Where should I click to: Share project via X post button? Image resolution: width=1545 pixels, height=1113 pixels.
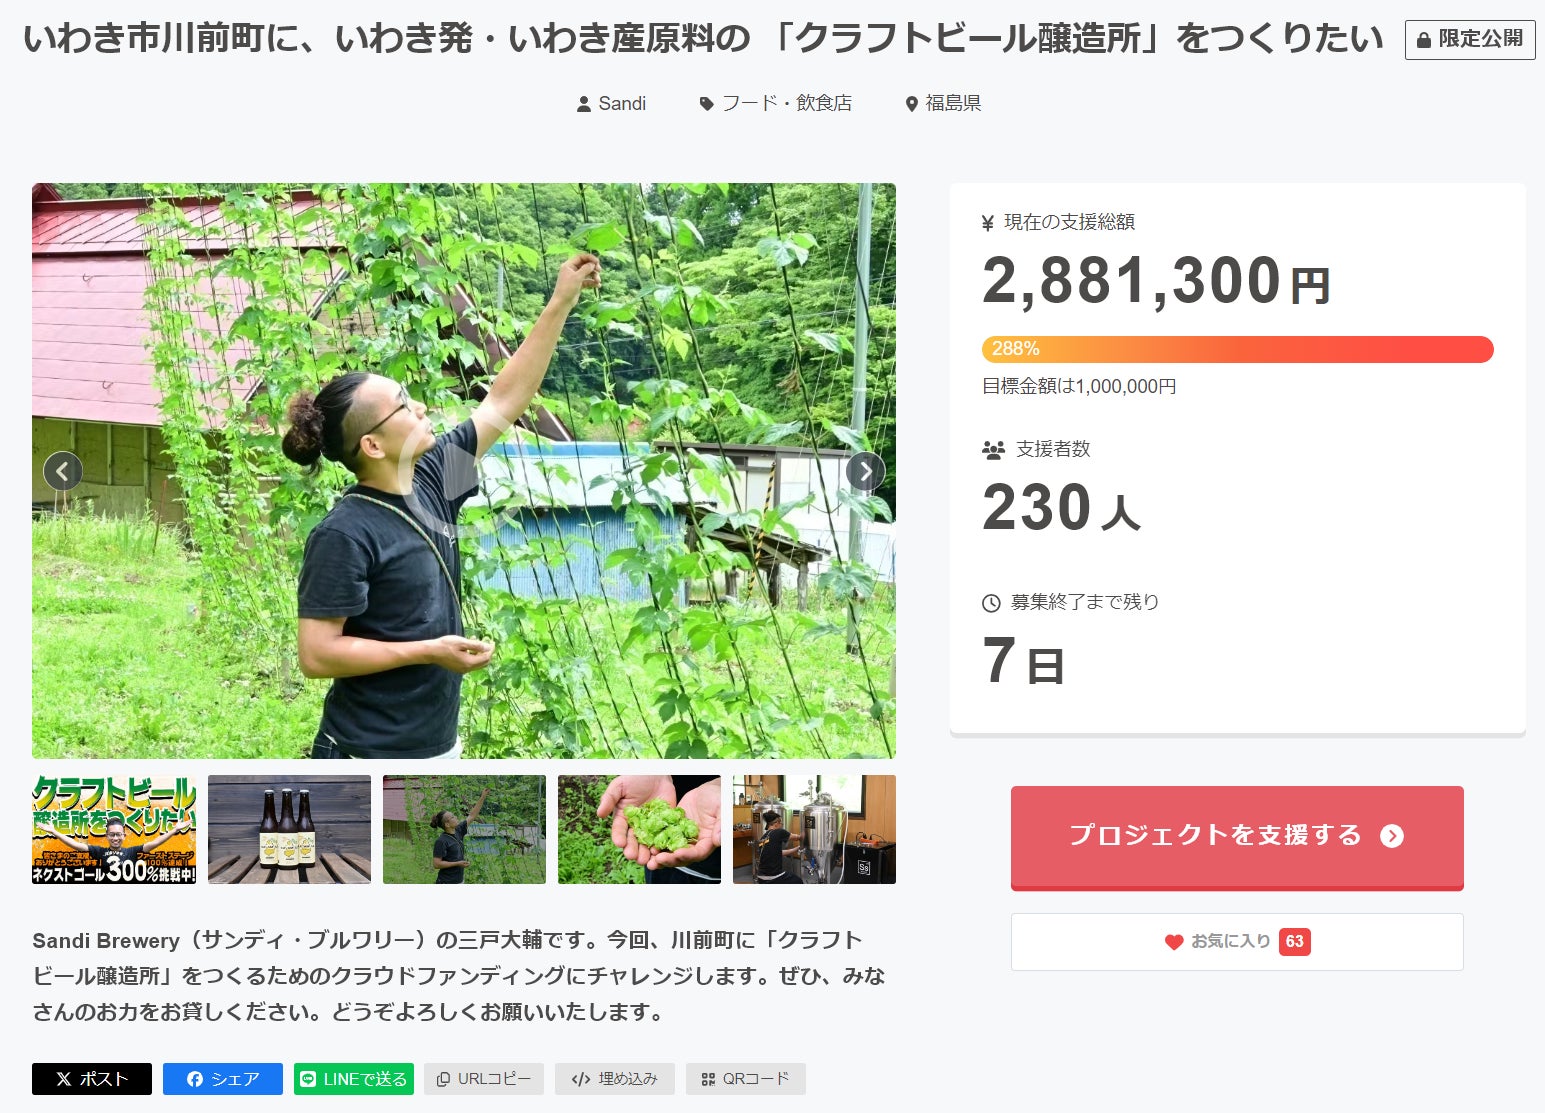pyautogui.click(x=92, y=1079)
